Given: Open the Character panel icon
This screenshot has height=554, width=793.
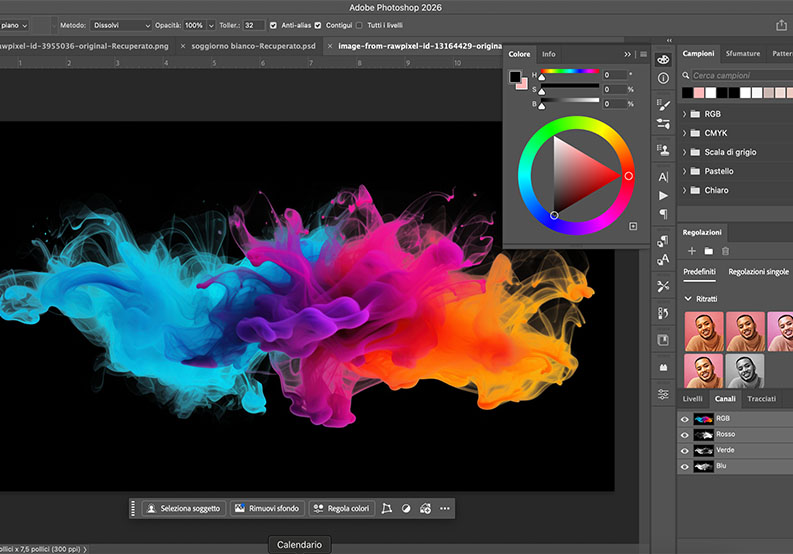Looking at the screenshot, I should tap(663, 176).
